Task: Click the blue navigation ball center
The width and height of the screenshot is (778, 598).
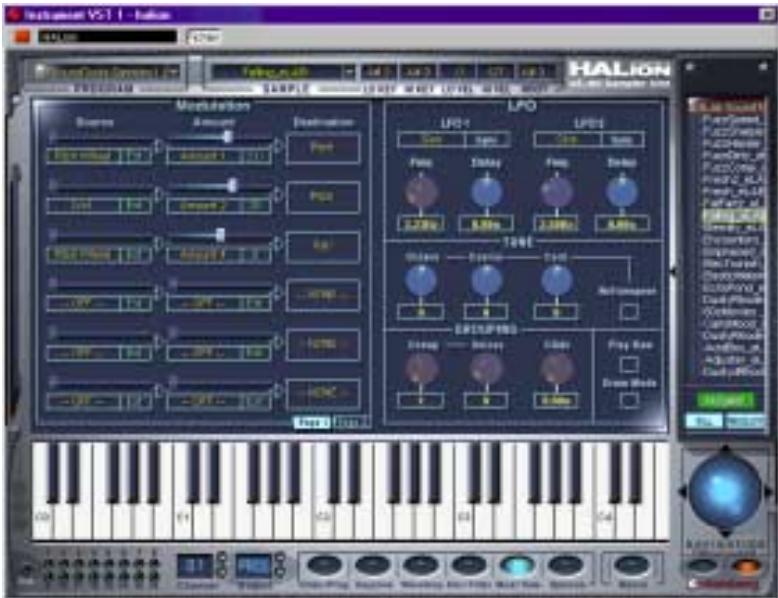Action: (x=725, y=490)
